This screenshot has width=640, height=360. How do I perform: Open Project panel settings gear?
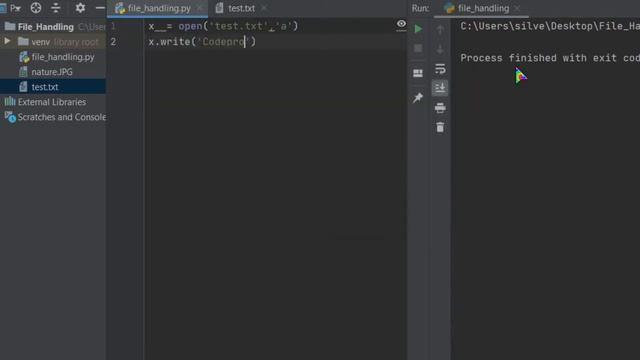tap(80, 8)
